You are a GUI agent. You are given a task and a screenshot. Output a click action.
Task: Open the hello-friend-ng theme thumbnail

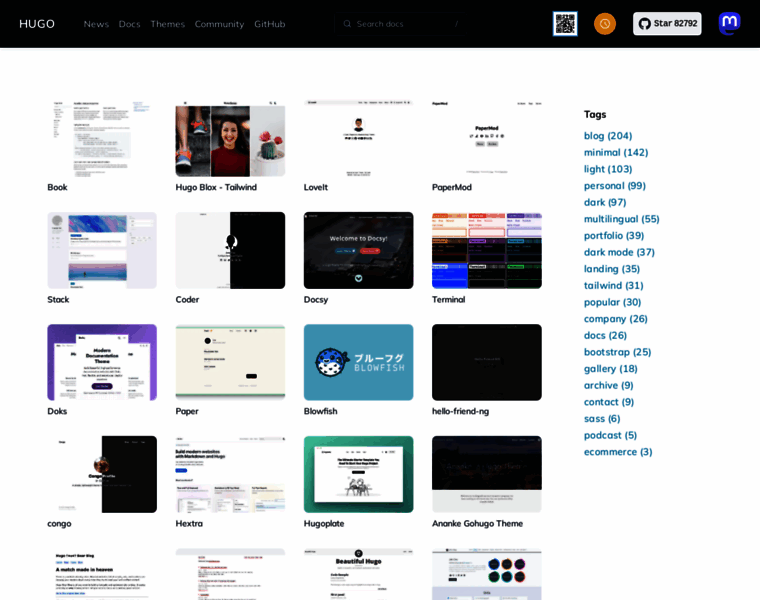pos(487,363)
